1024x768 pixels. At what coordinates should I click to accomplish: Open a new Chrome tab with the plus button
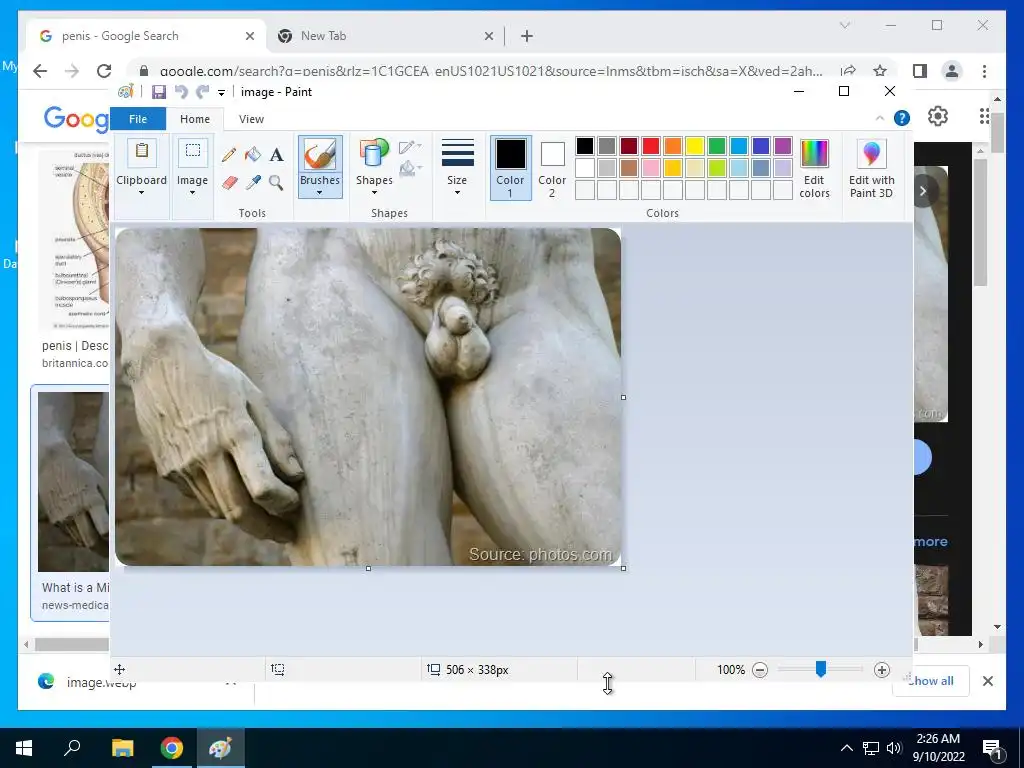527,36
